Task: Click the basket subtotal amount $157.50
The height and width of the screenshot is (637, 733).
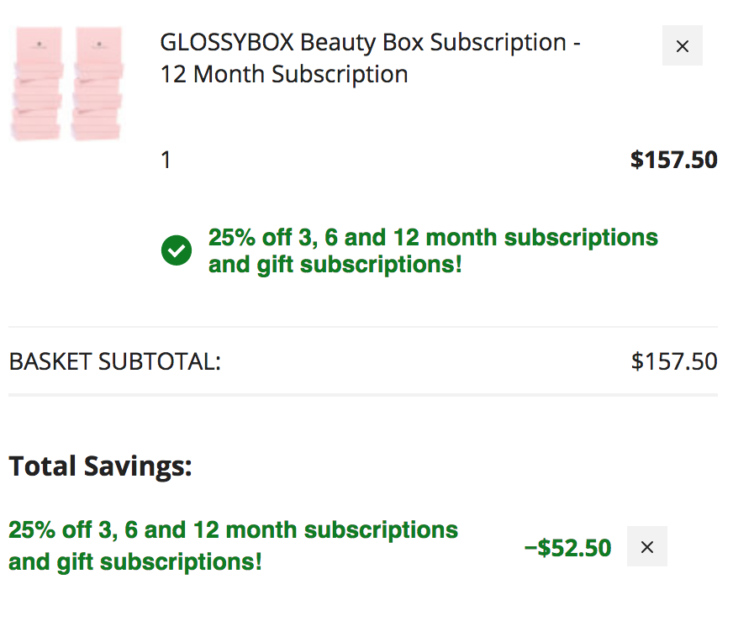Action: point(674,362)
